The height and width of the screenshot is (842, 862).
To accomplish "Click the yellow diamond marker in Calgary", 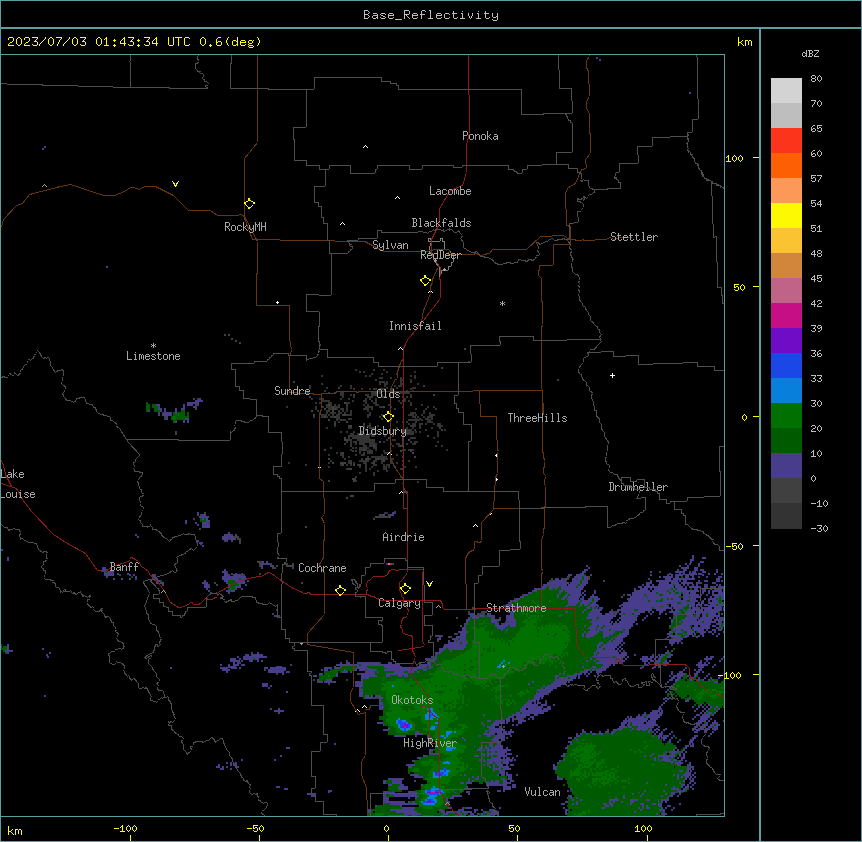I will pos(405,589).
